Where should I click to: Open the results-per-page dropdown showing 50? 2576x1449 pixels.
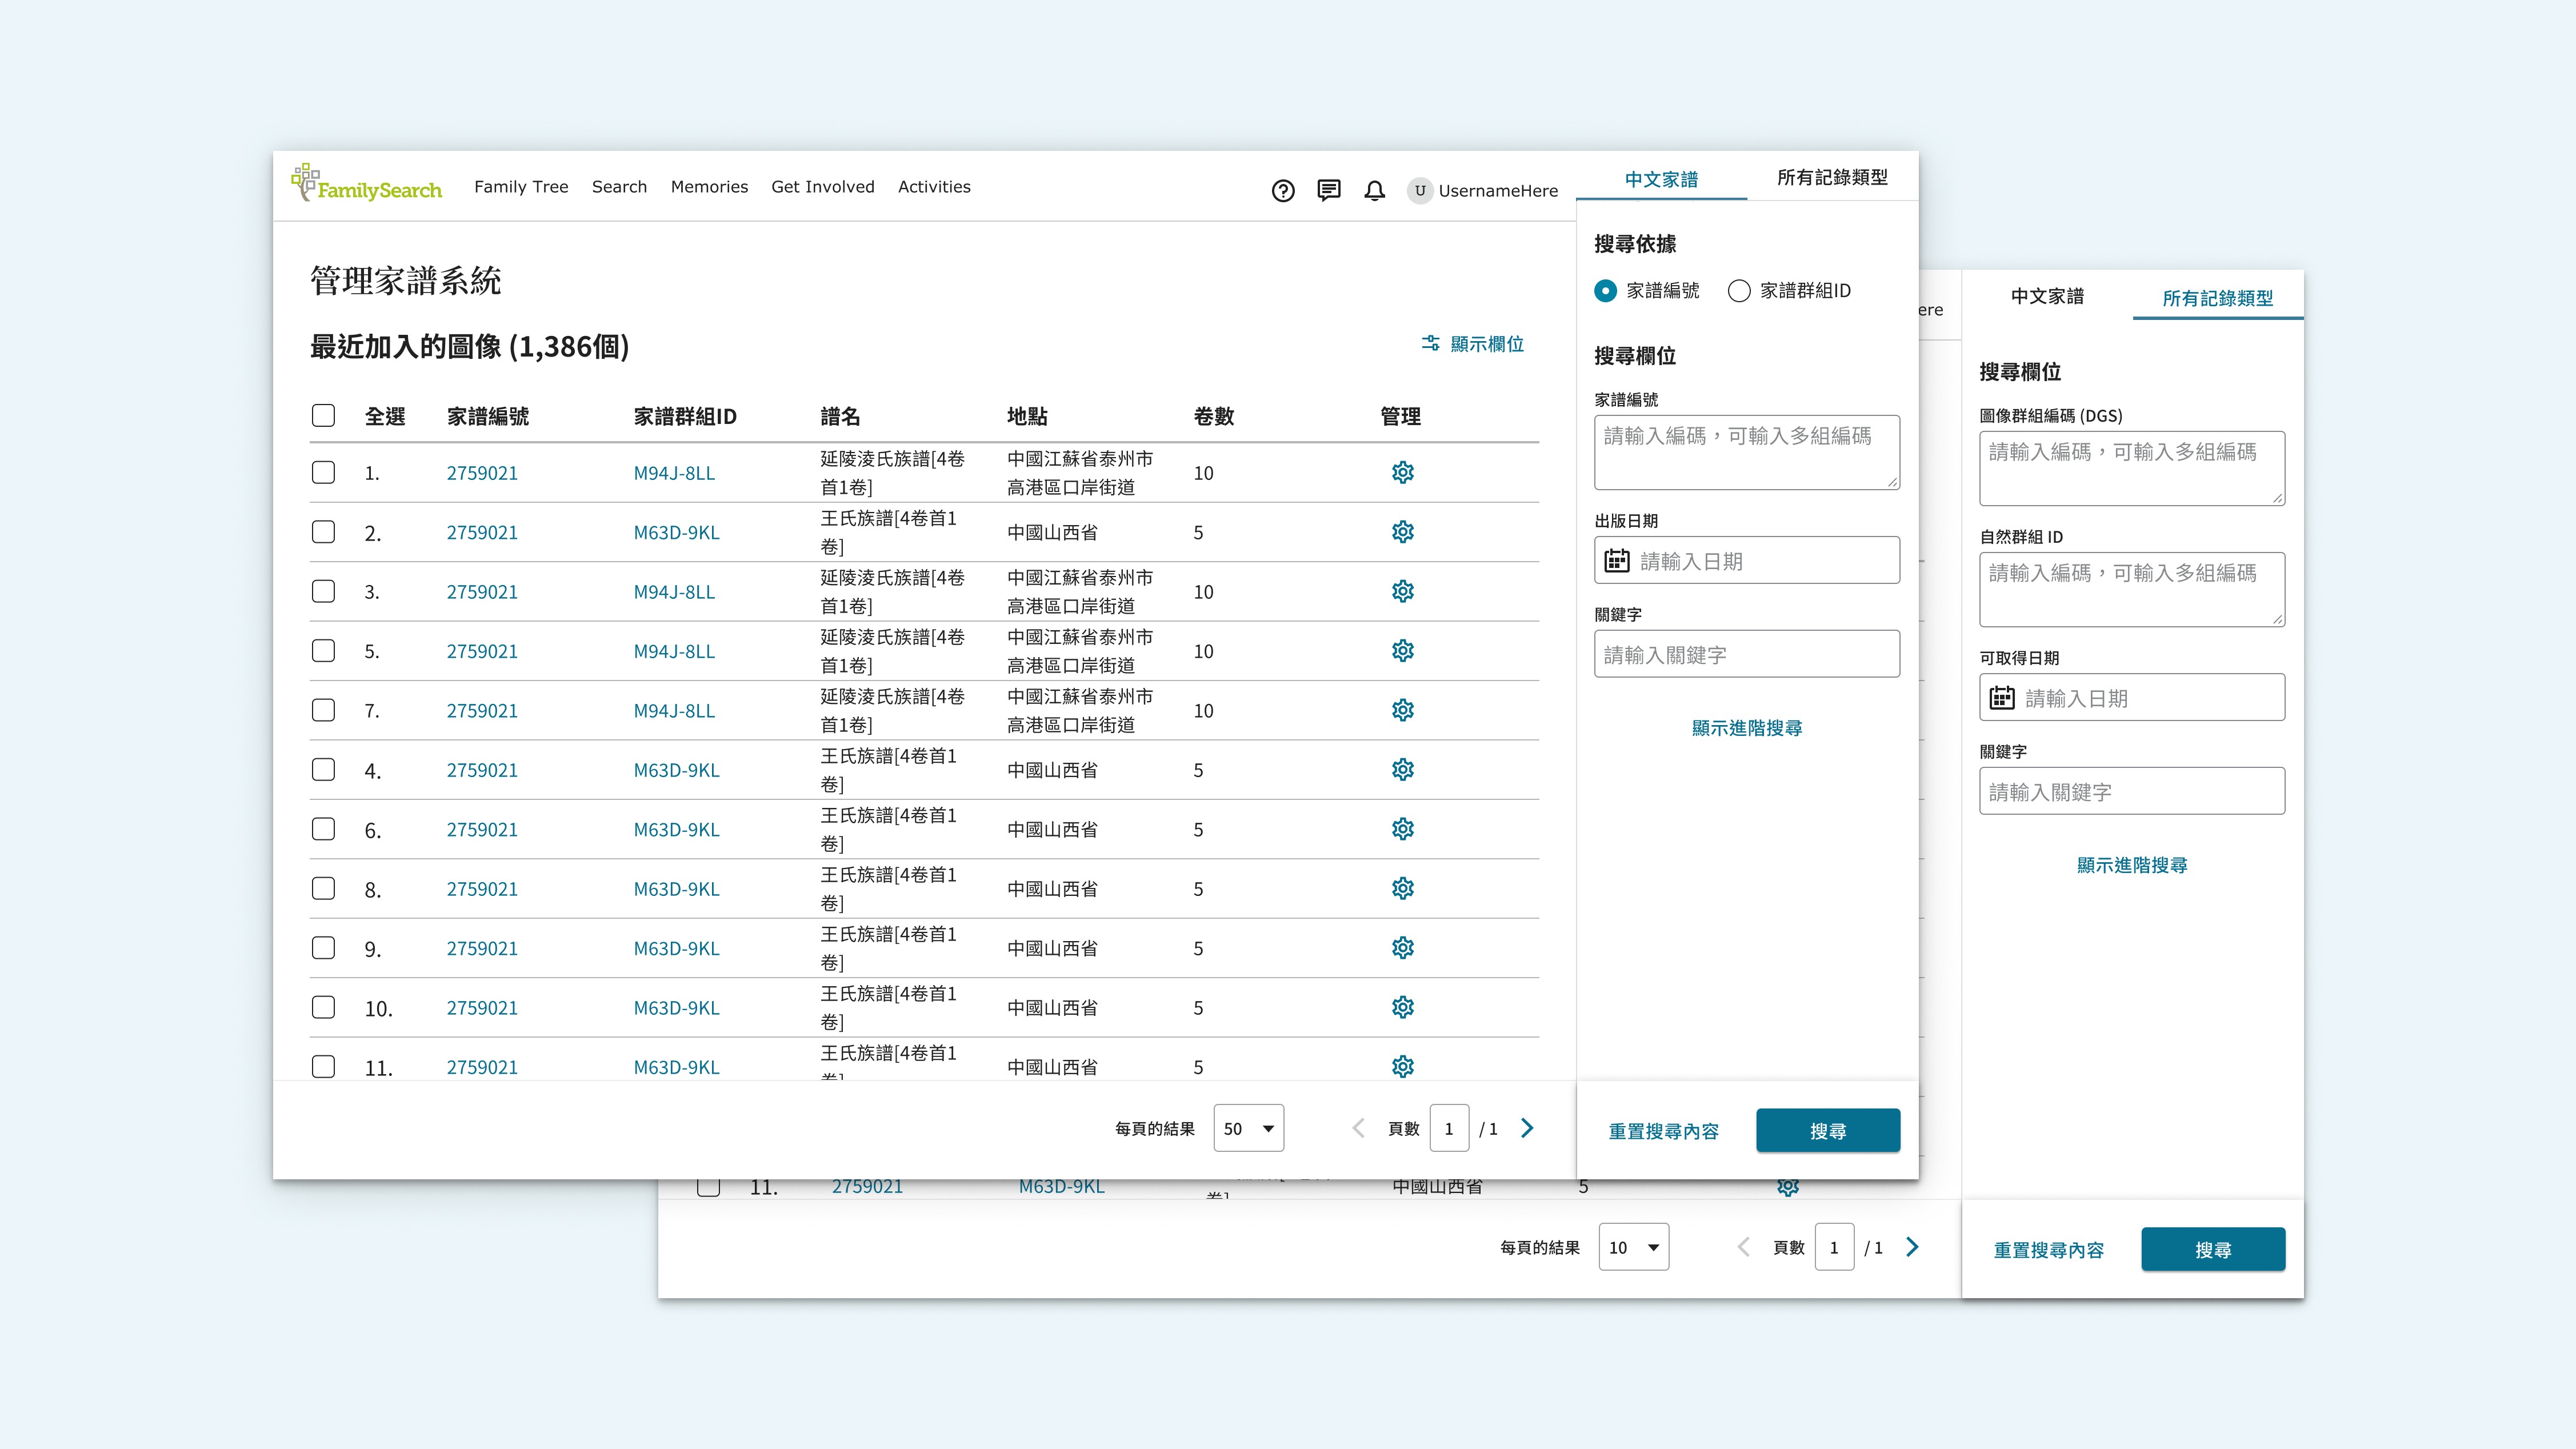[x=1248, y=1128]
